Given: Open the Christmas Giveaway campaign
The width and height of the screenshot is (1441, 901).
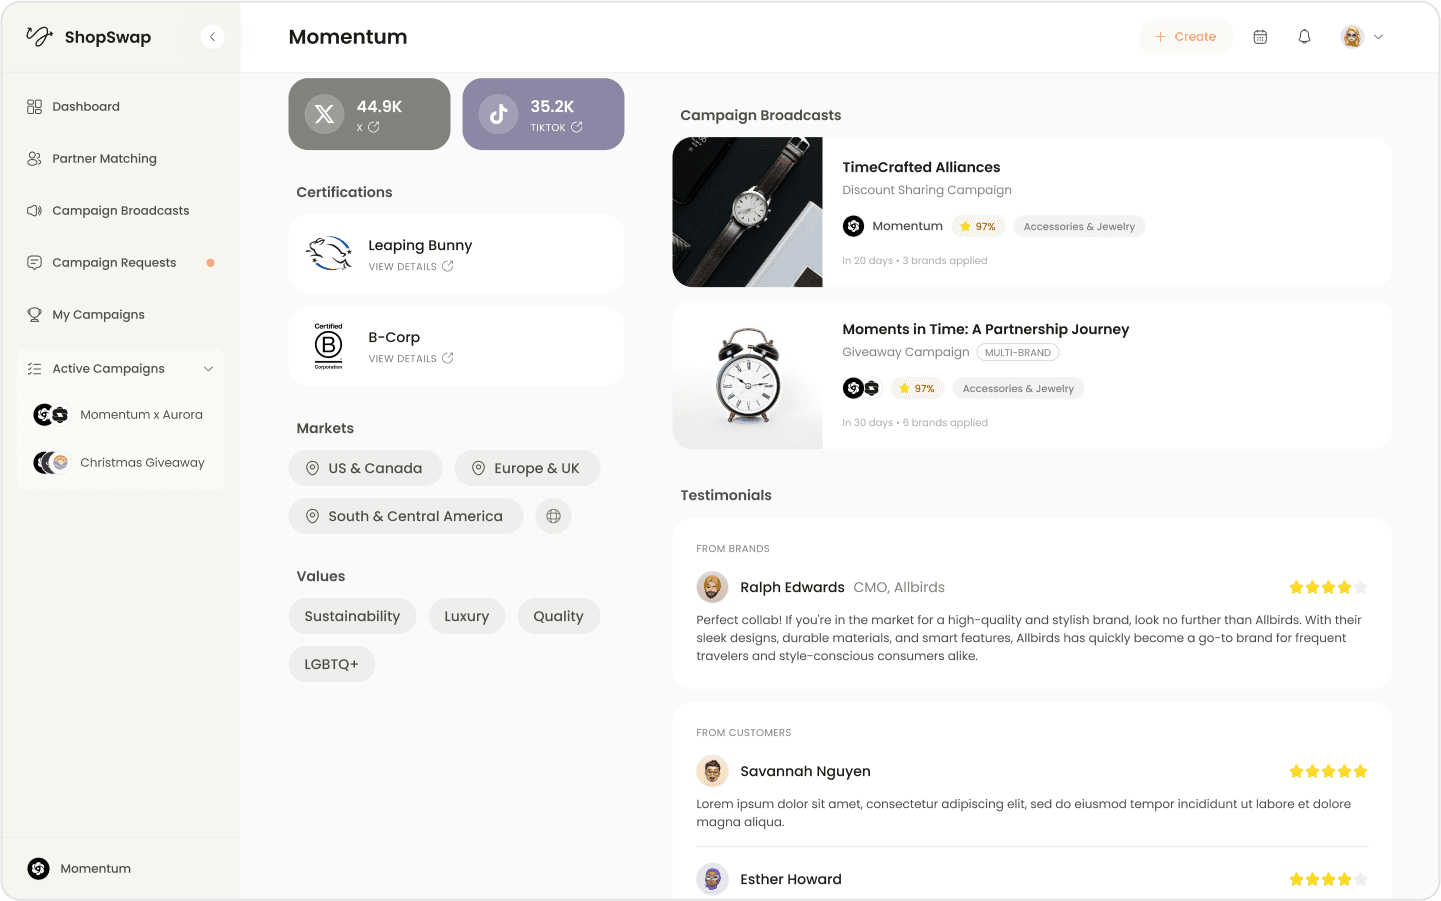Looking at the screenshot, I should (141, 462).
